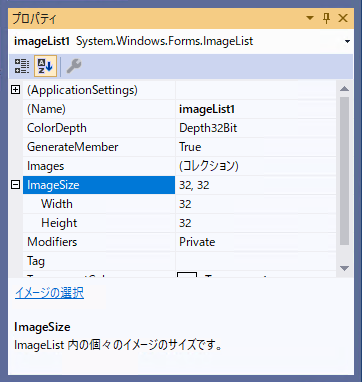Click the ImageSize description heading
The height and width of the screenshot is (382, 362).
click(42, 327)
